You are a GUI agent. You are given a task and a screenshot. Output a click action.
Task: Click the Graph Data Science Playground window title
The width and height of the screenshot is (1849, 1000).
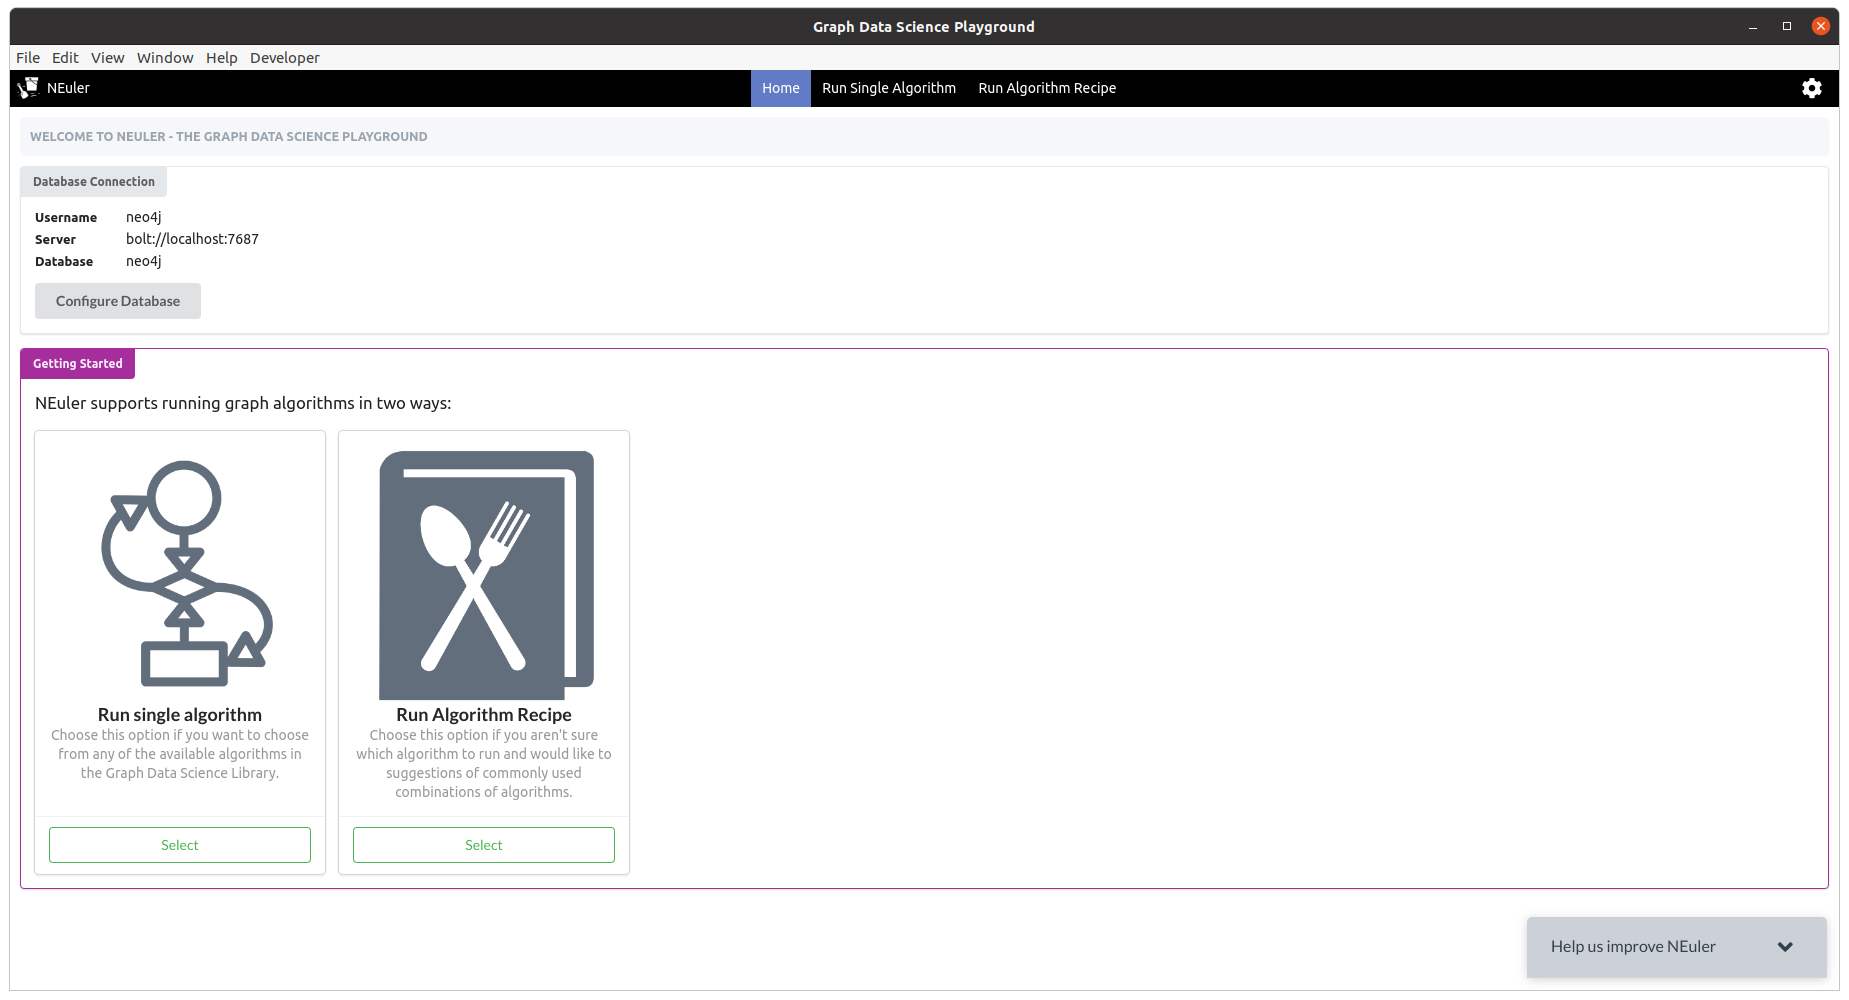(x=924, y=27)
